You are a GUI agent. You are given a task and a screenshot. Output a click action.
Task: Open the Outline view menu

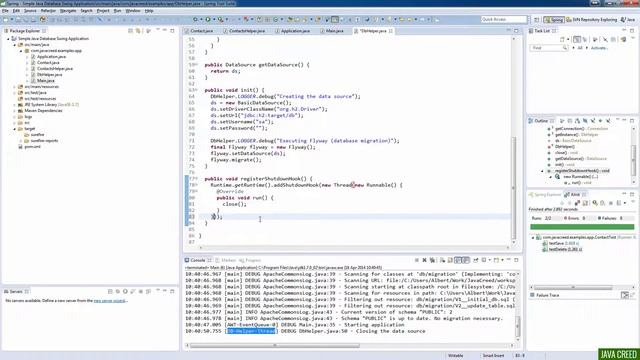tap(617, 120)
